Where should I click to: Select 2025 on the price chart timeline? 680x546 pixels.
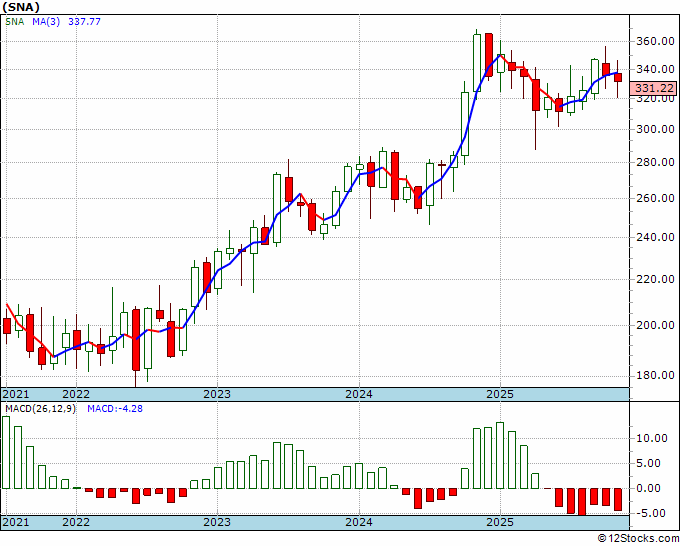(x=500, y=394)
